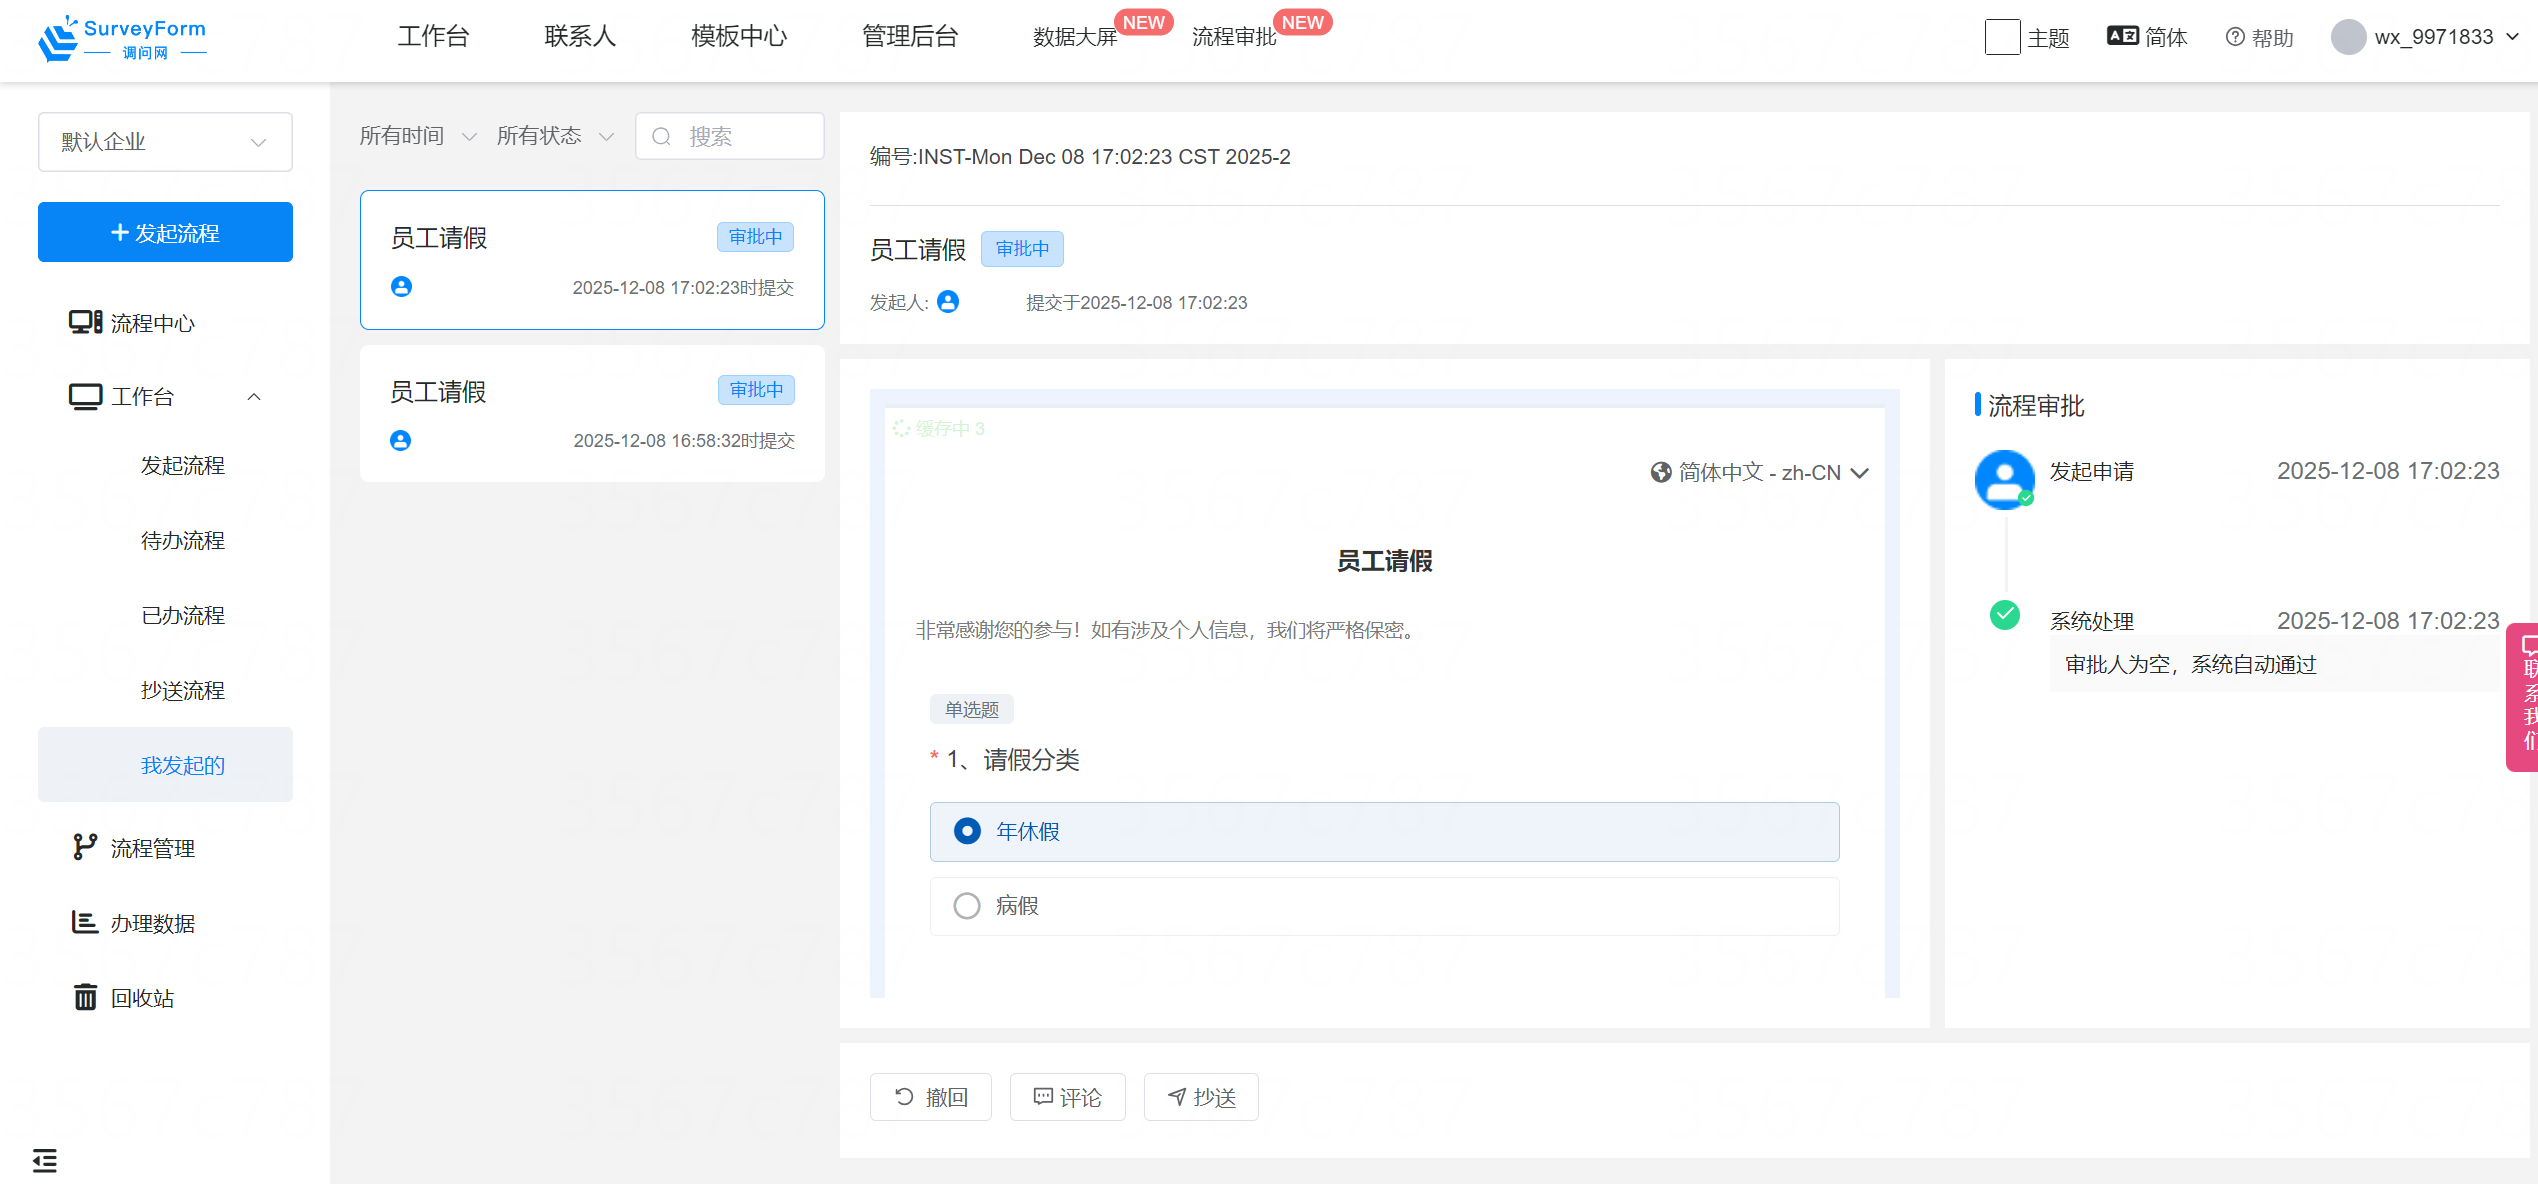This screenshot has width=2538, height=1184.
Task: Open the 默认企业 dropdown
Action: (x=165, y=142)
